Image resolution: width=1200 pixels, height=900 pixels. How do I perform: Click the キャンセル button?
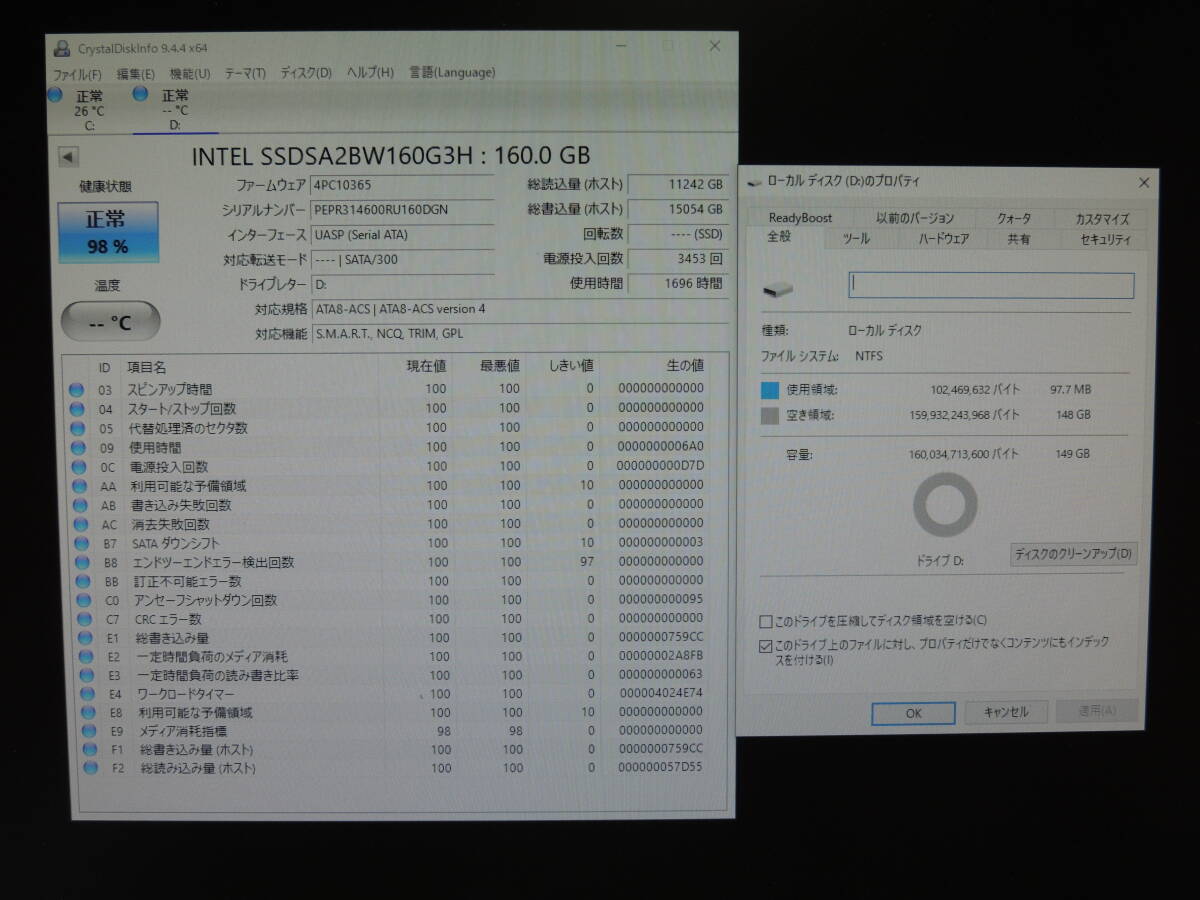(1006, 712)
